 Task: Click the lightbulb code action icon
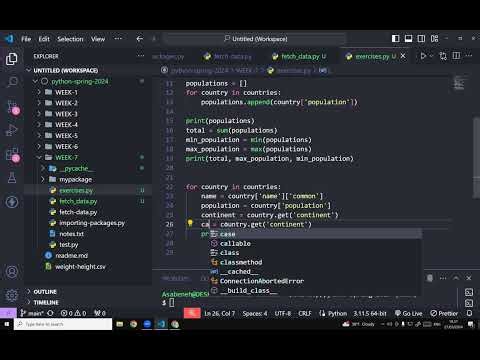(x=190, y=223)
